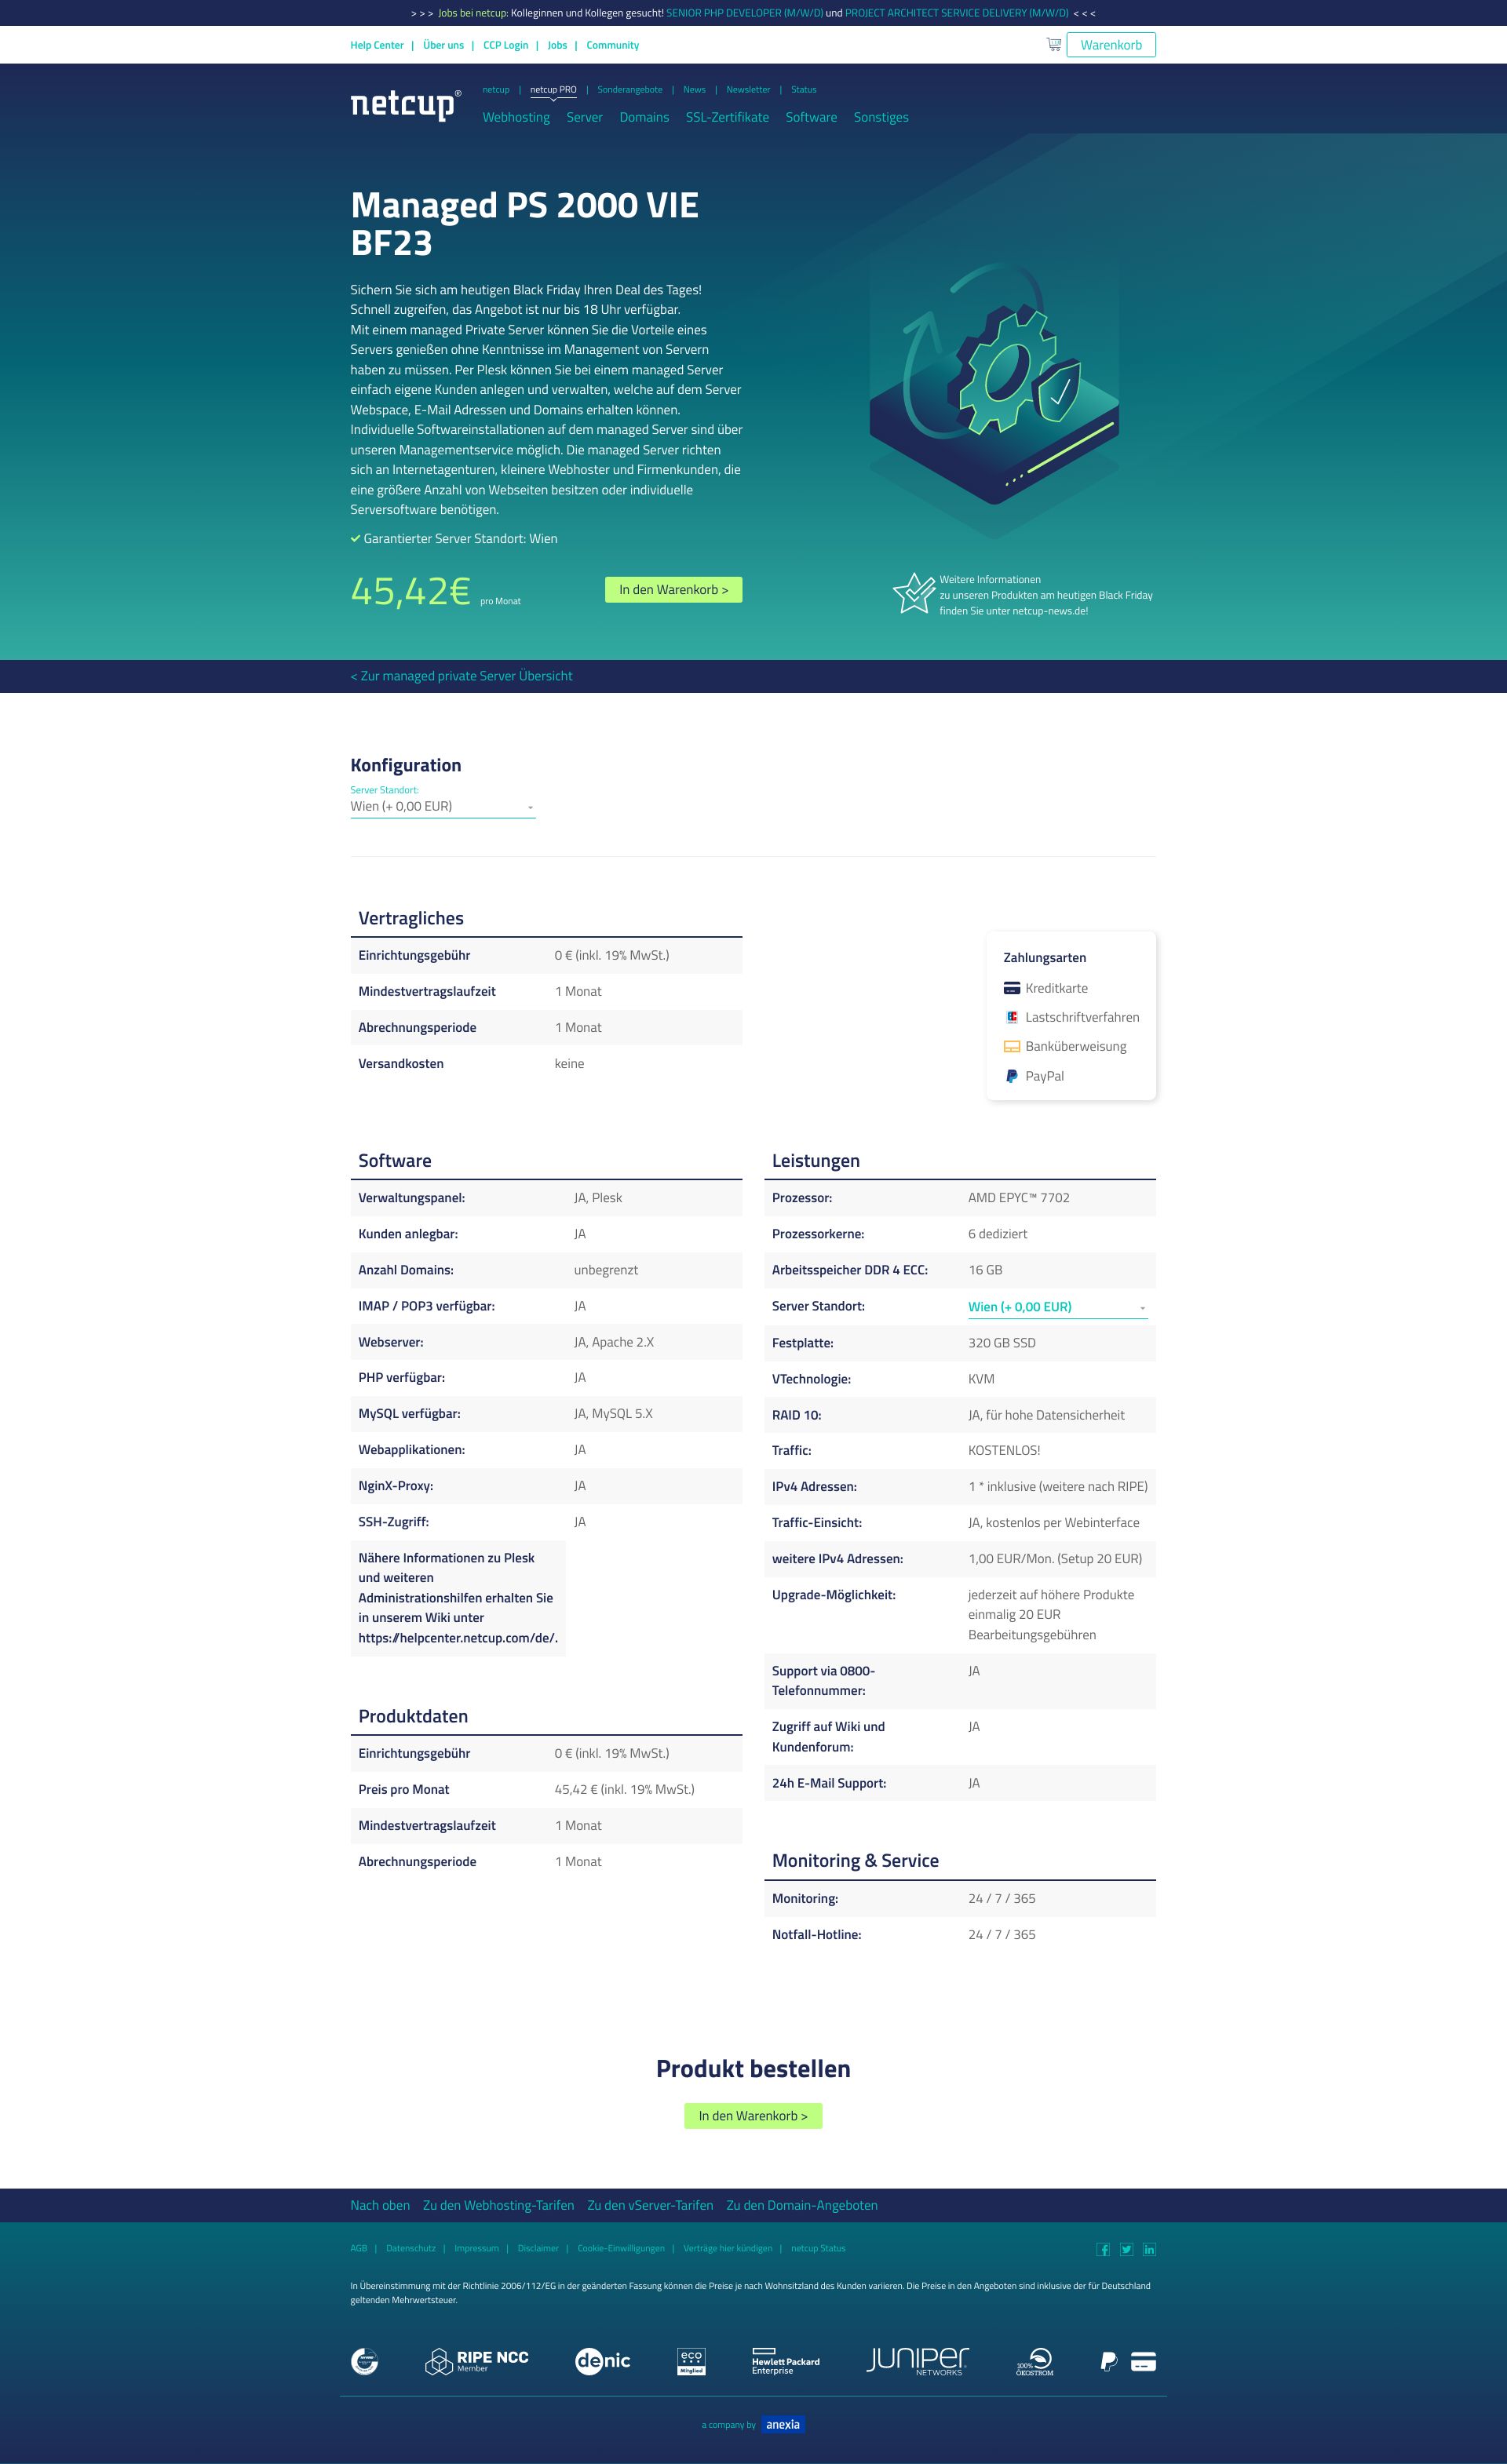
Task: Click the RIPE NCC Member logo
Action: pyautogui.click(x=476, y=2361)
